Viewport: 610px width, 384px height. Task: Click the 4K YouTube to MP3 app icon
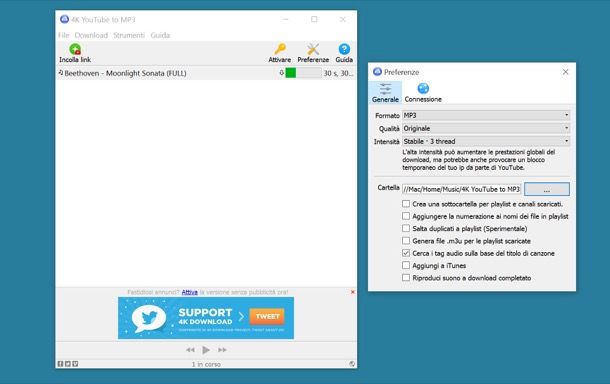coord(64,19)
